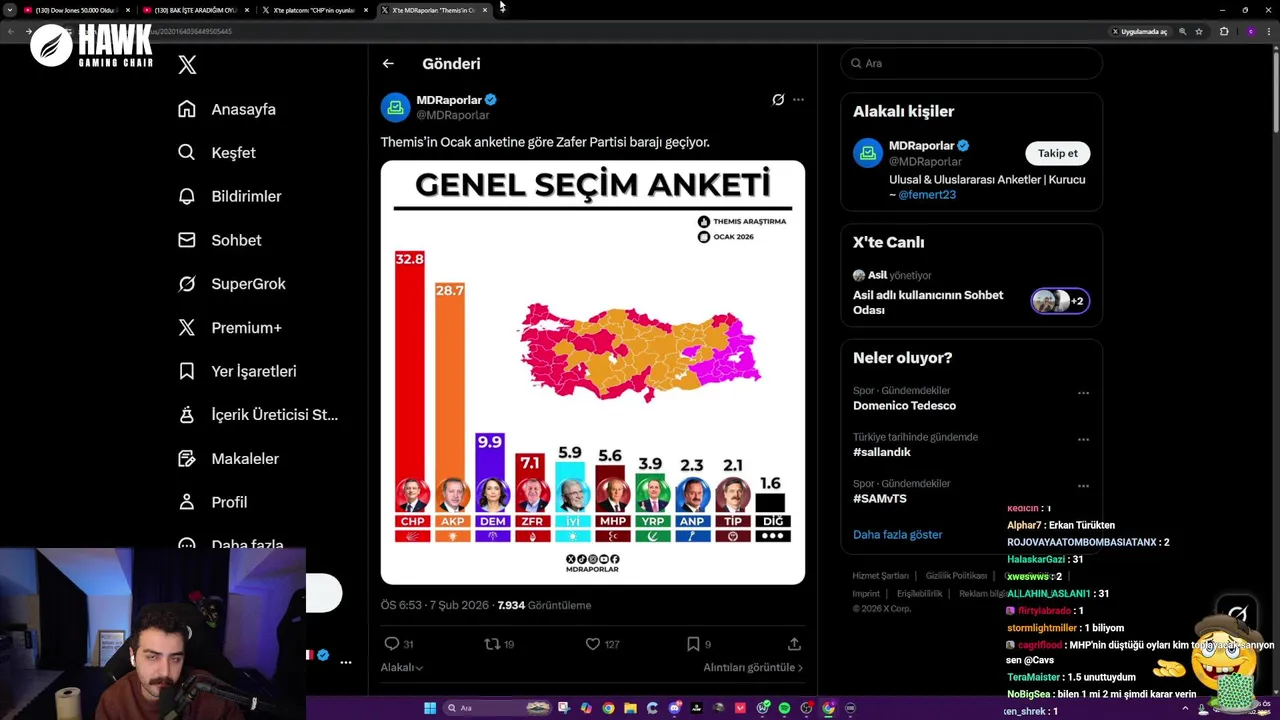Open Yer İşaretleri bookmarks
Viewport: 1280px width, 720px height.
click(x=237, y=371)
